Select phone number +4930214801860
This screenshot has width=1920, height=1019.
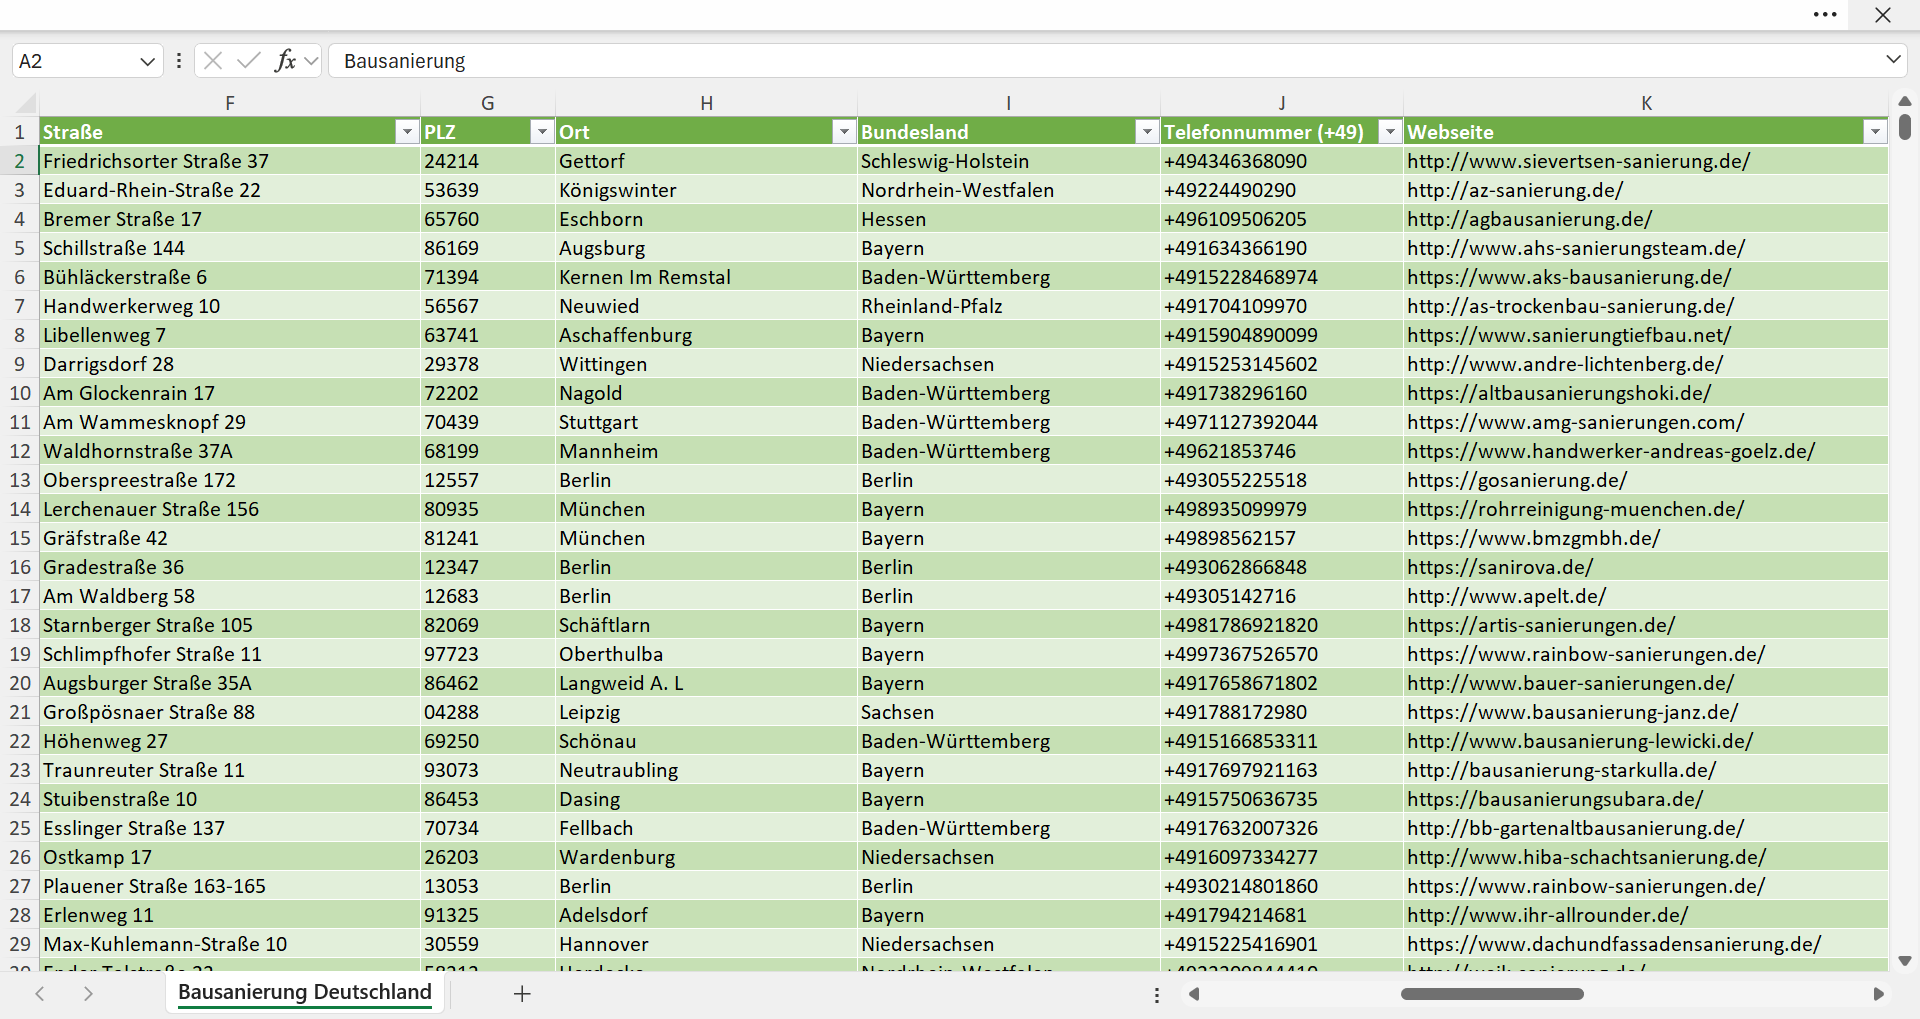[x=1282, y=886]
